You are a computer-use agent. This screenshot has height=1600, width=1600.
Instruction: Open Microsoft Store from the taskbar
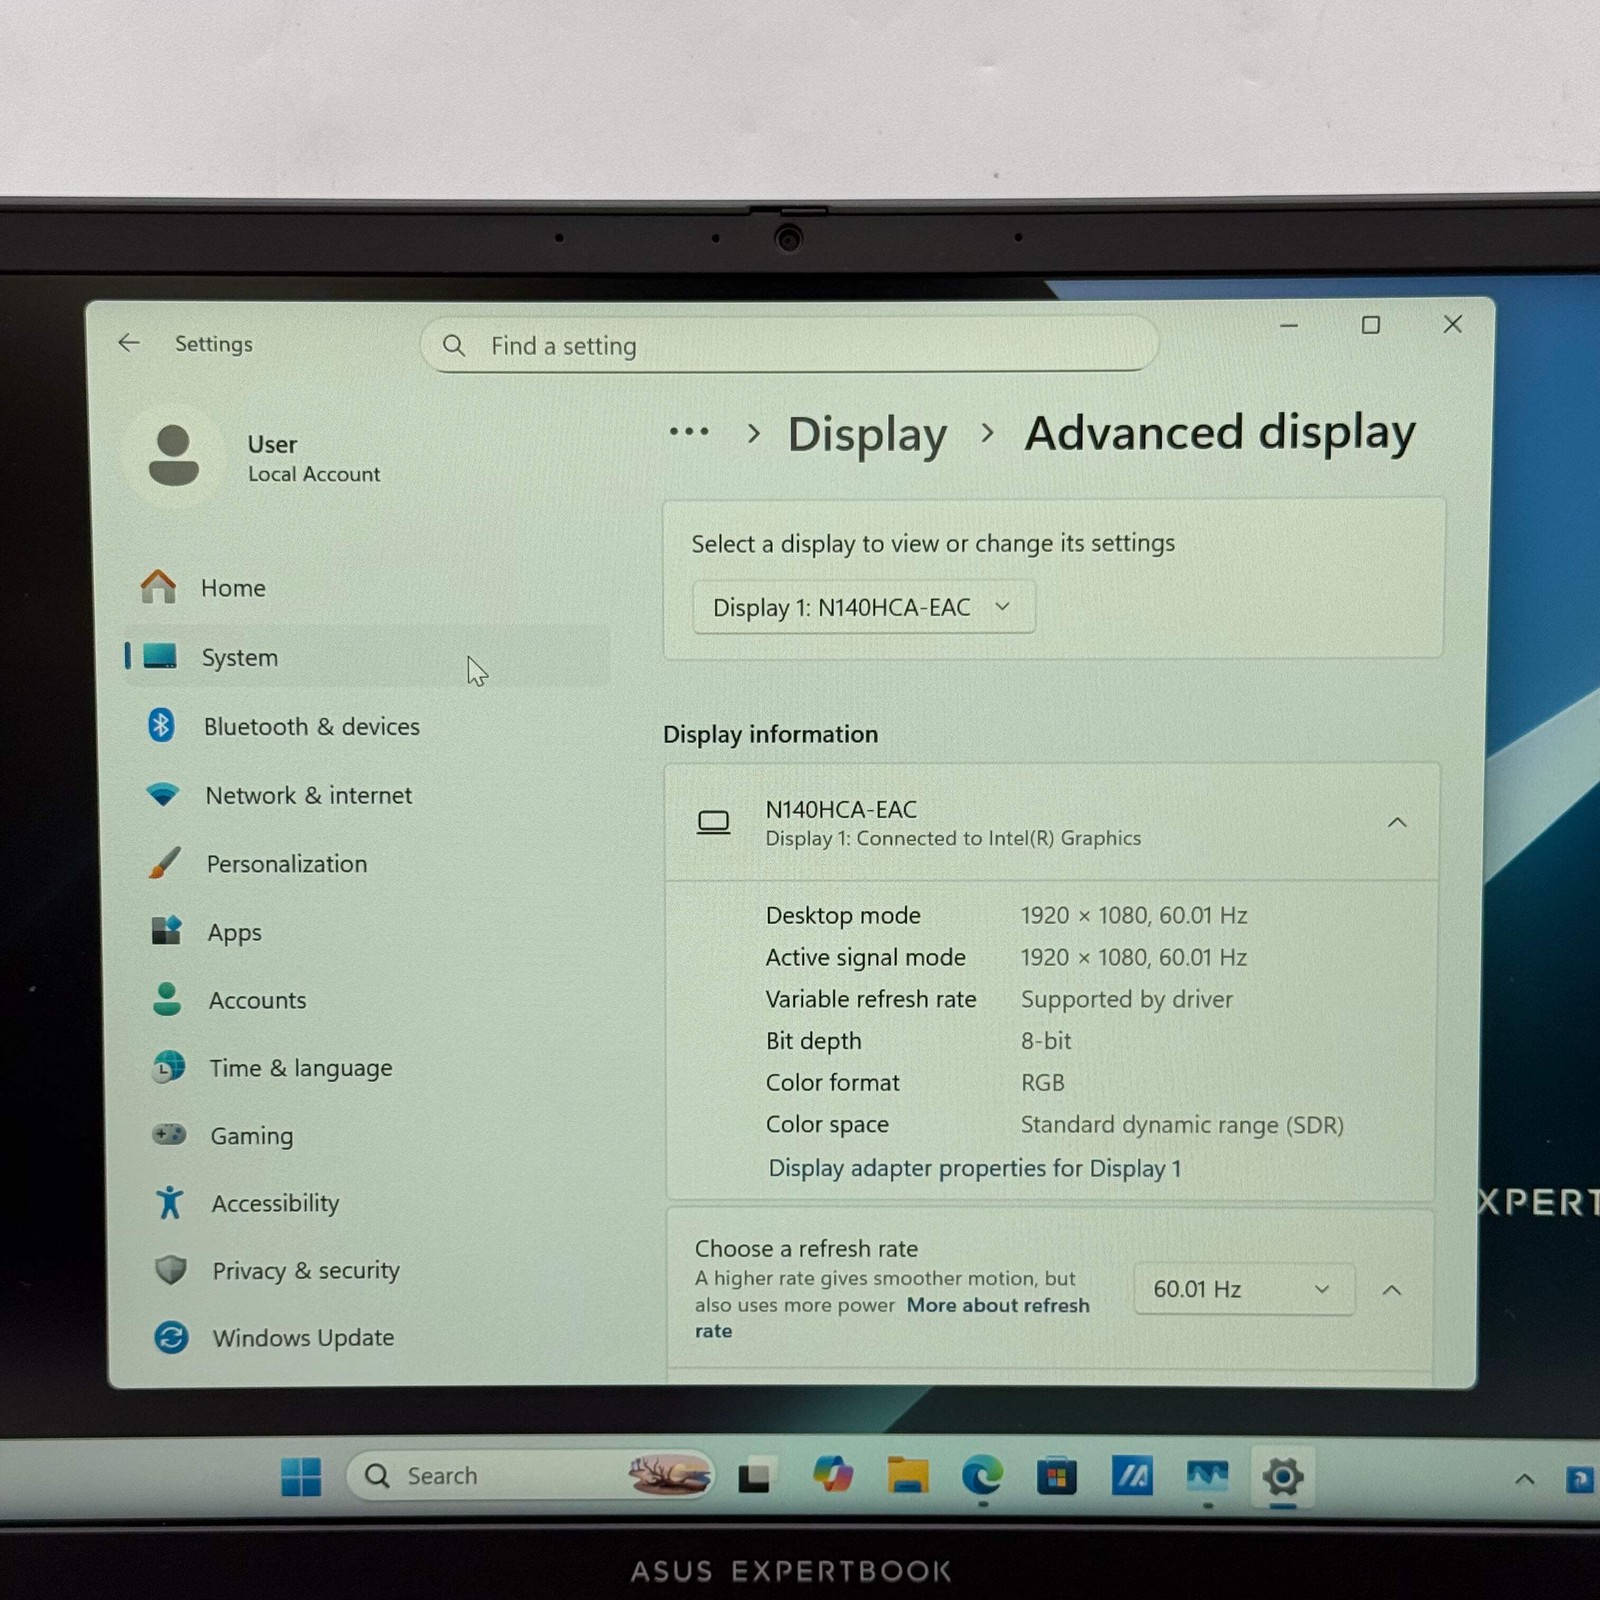1056,1476
